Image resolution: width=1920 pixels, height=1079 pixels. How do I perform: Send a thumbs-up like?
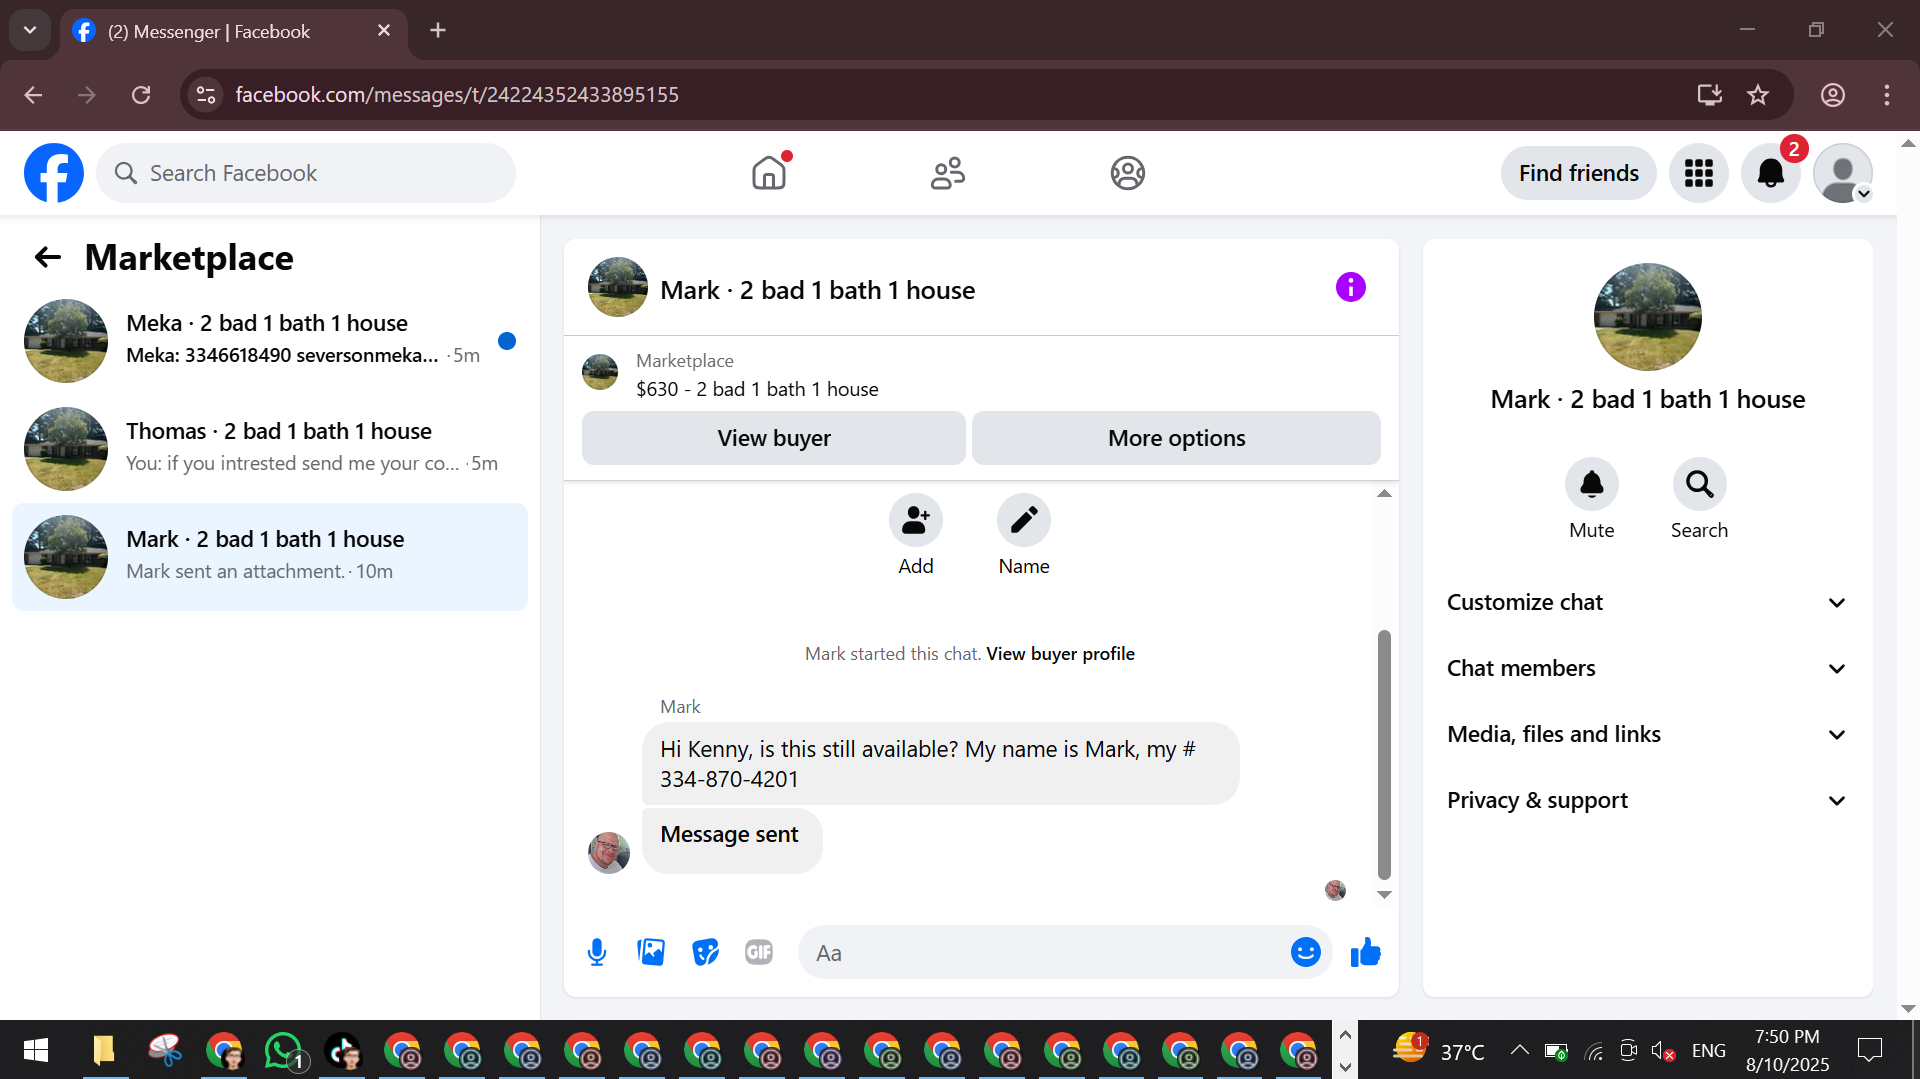pos(1365,952)
